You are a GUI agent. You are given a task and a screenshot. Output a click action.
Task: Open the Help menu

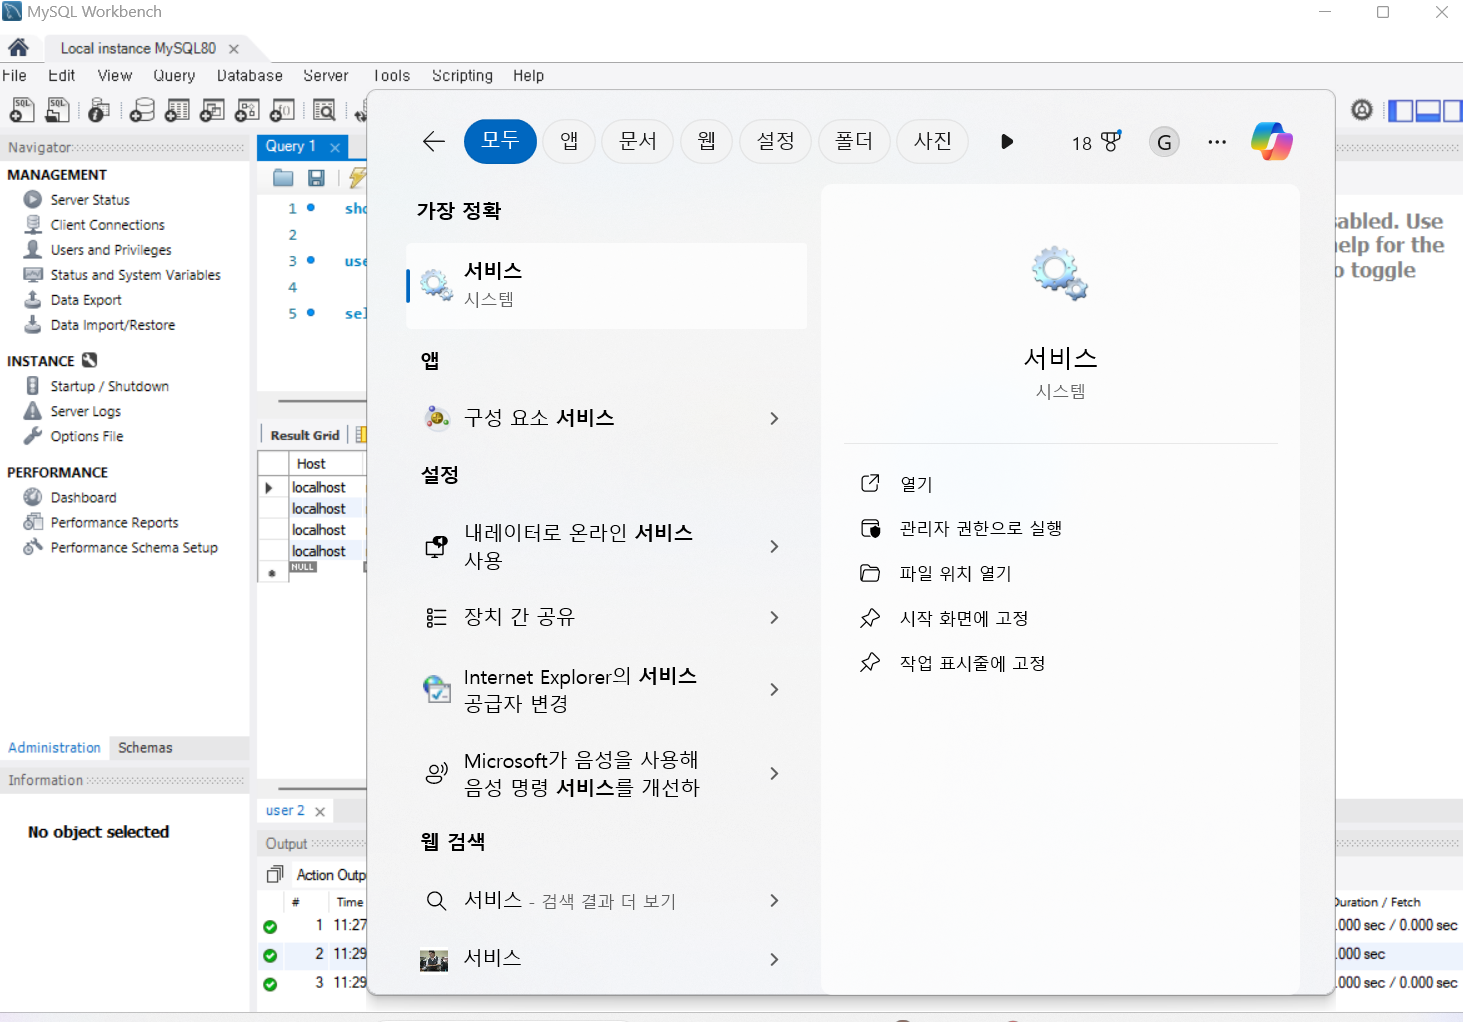(528, 75)
